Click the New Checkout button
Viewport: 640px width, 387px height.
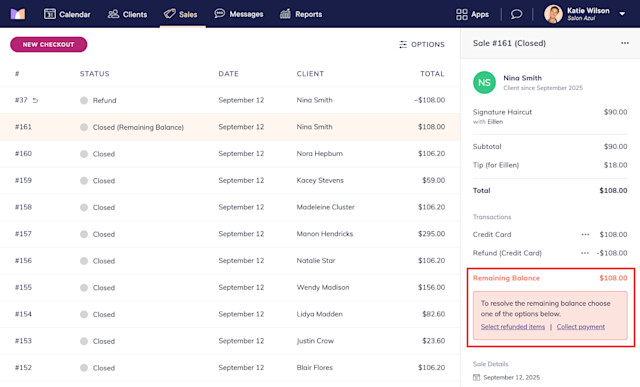coord(49,44)
